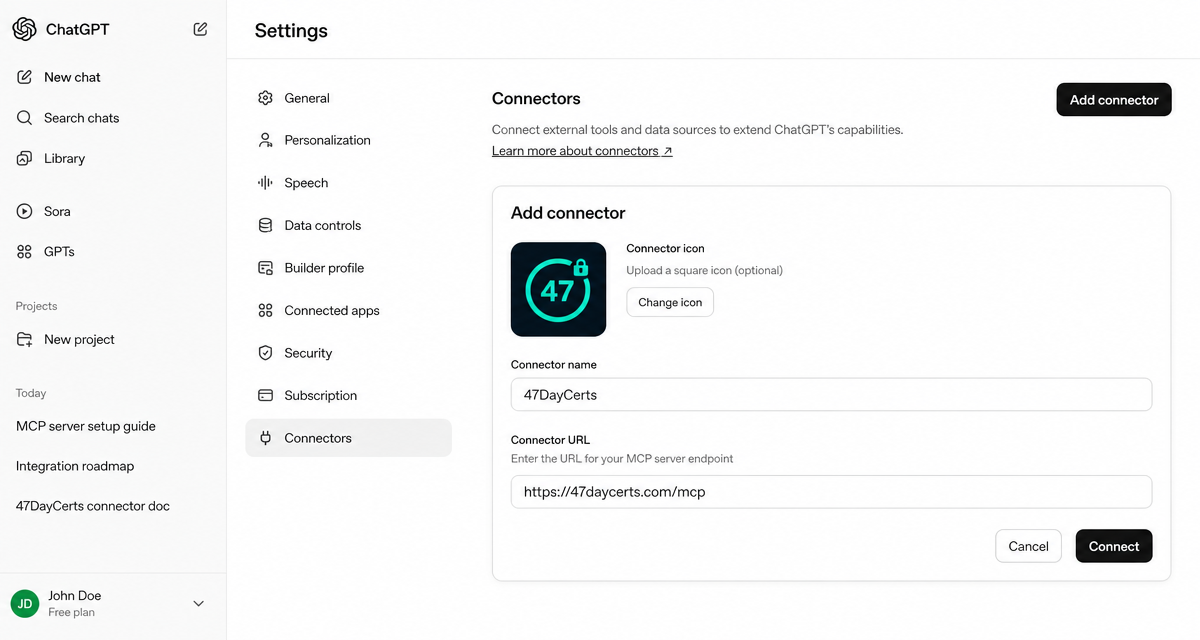Click the Free plan label
This screenshot has height=640, width=1200.
click(x=71, y=612)
